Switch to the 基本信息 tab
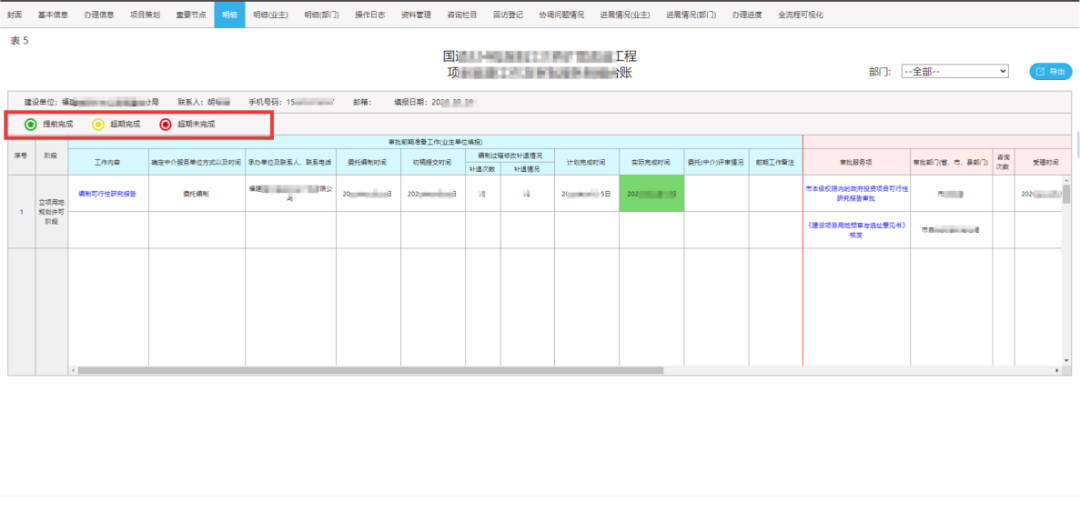 pyautogui.click(x=52, y=14)
